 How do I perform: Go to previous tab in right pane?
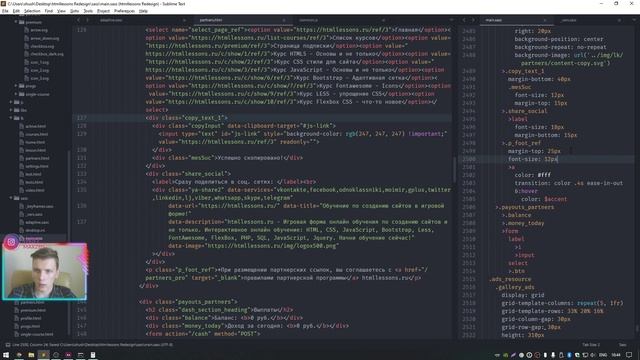point(464,20)
